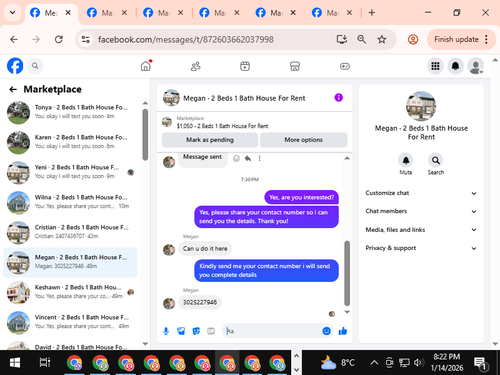Switch to the third Facebook browser tab

click(x=163, y=13)
